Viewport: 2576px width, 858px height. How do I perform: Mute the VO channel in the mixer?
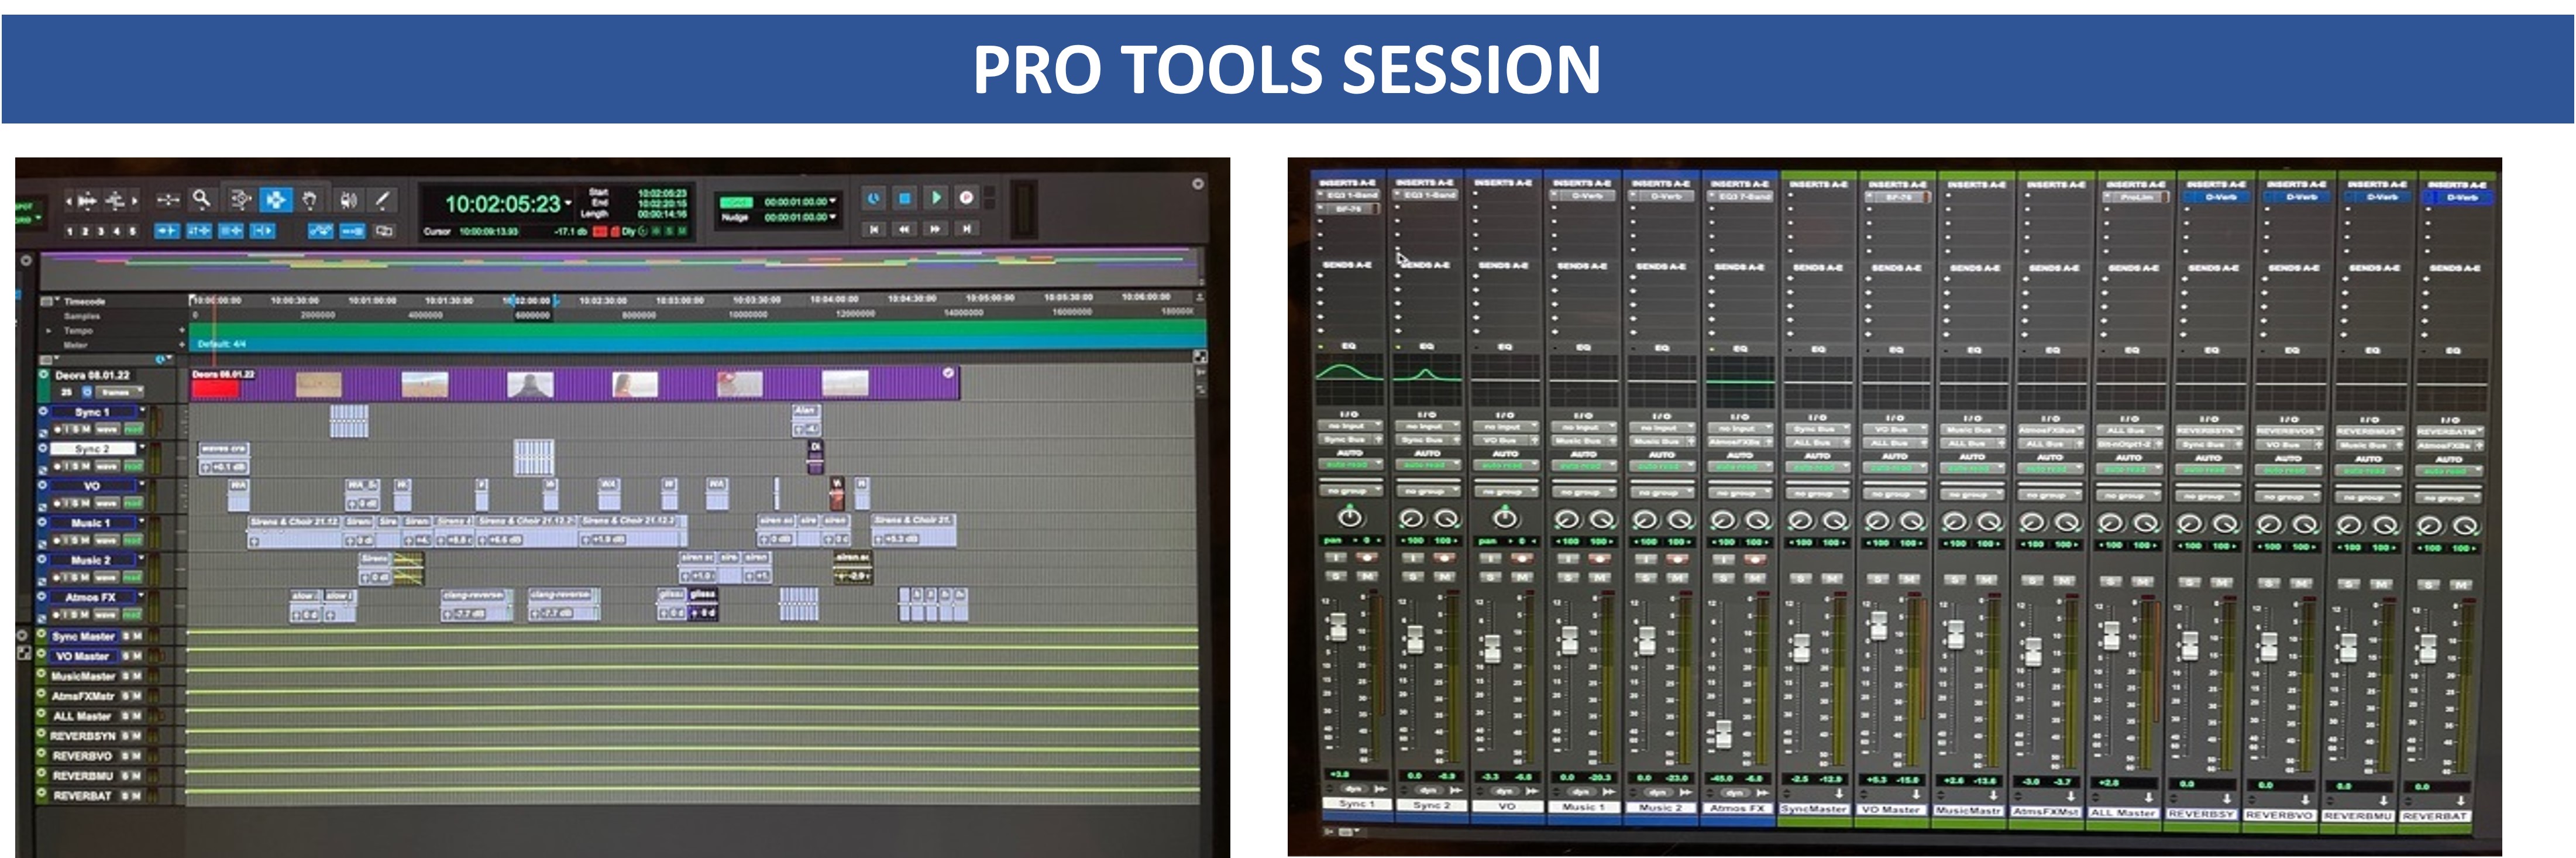click(1521, 577)
